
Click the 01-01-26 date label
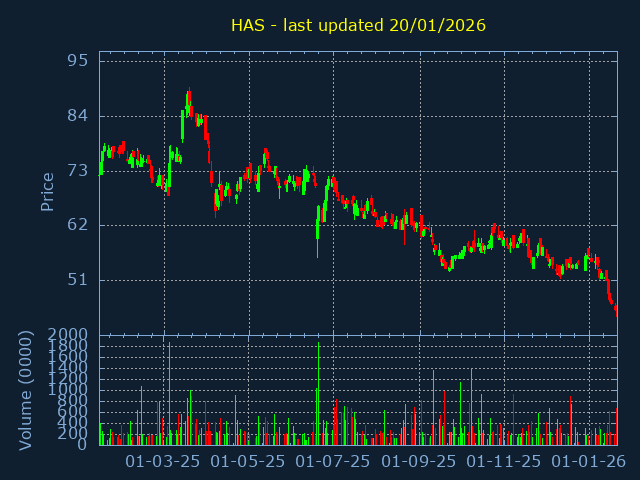[589, 462]
